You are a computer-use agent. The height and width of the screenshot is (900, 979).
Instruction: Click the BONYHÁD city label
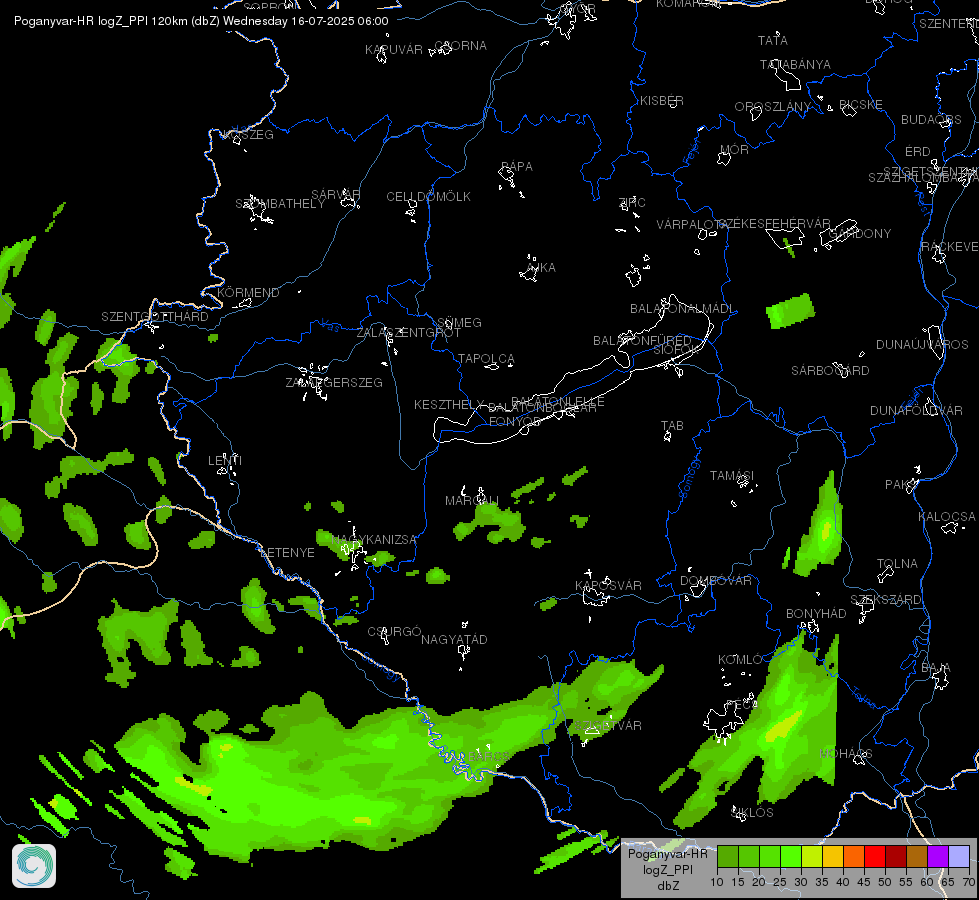816,613
